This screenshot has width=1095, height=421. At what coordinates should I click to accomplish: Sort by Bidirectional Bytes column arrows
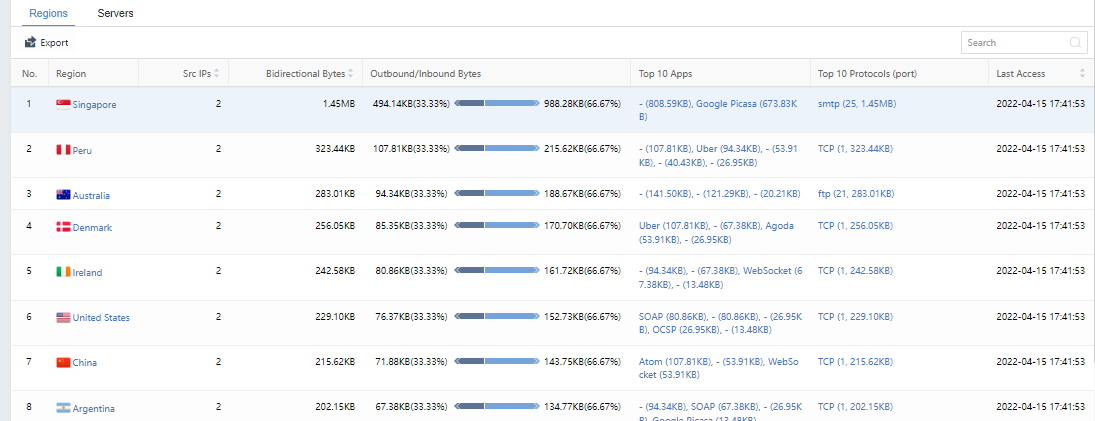point(351,73)
